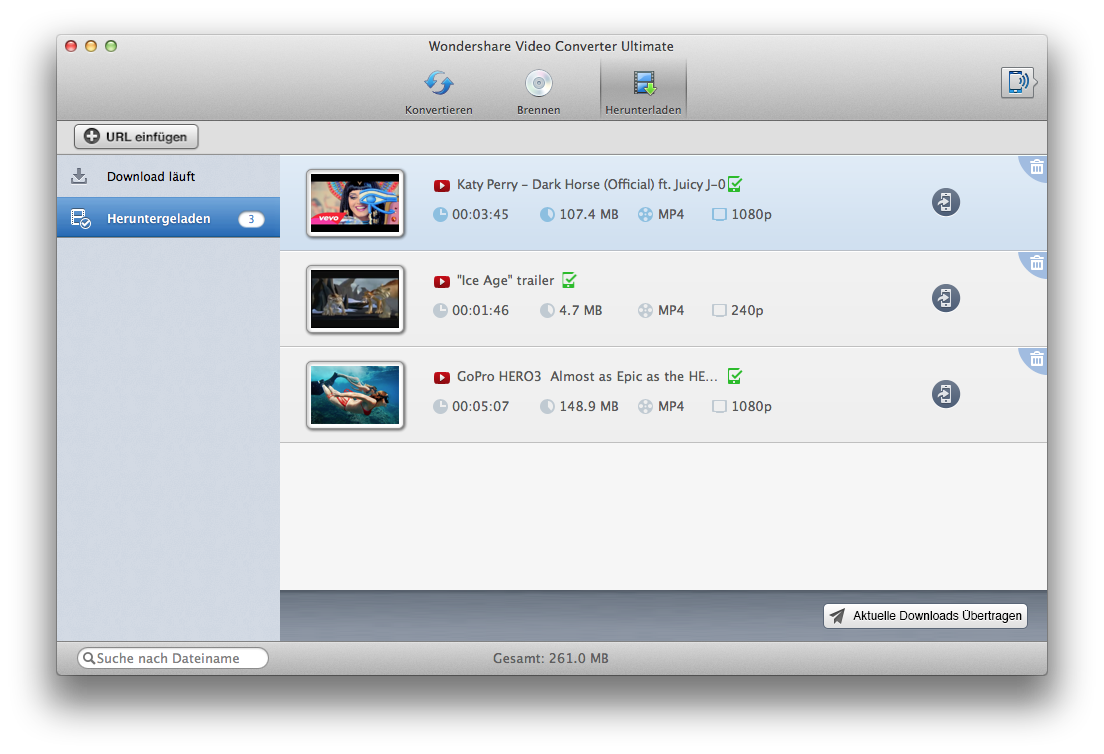The width and height of the screenshot is (1104, 754).
Task: Open the GoPro HERO3 thumbnail
Action: (355, 395)
